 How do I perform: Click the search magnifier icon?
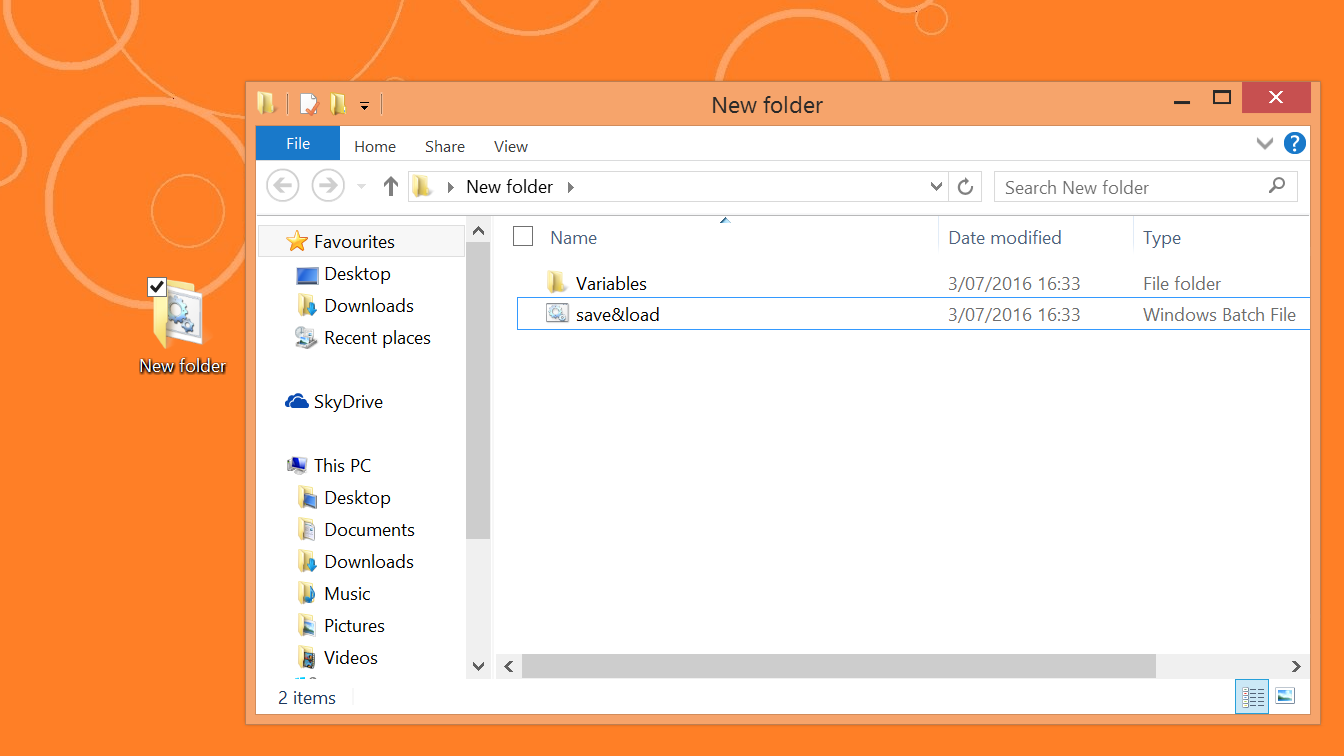coord(1277,186)
